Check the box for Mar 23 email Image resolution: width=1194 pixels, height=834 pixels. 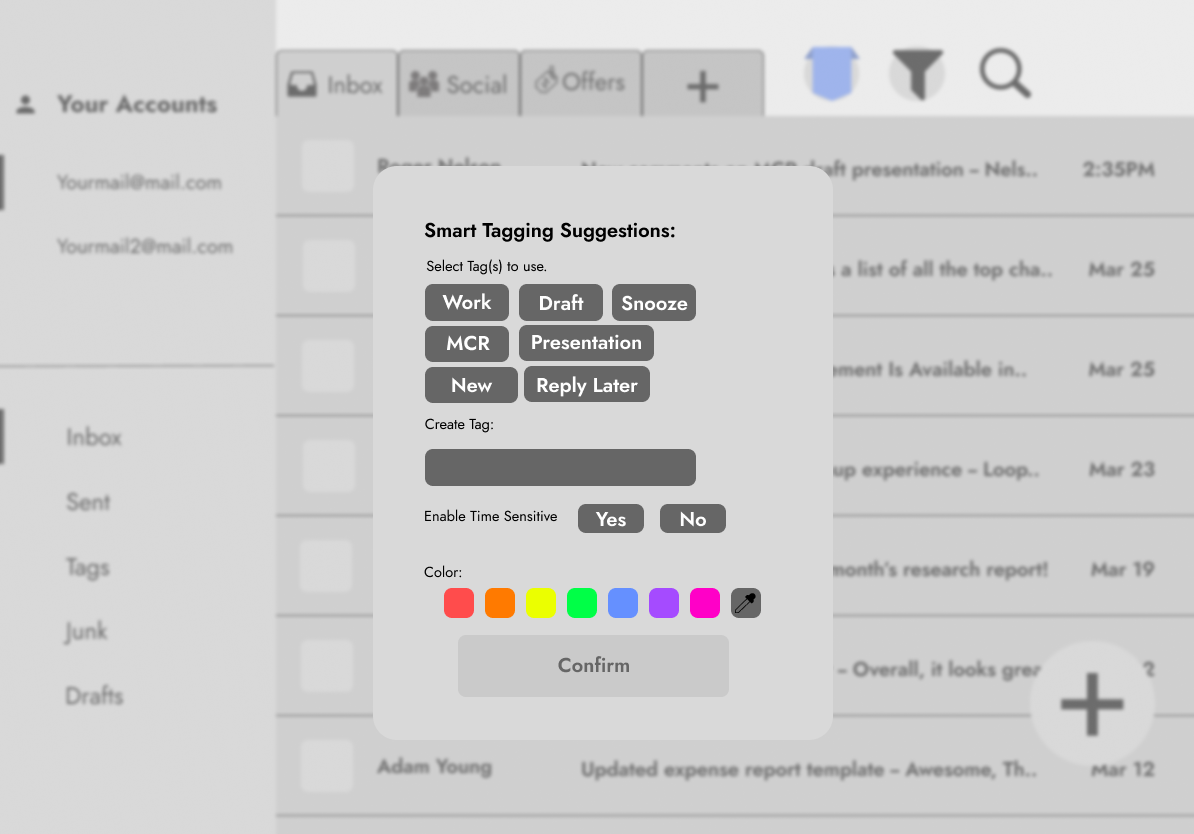tap(328, 466)
